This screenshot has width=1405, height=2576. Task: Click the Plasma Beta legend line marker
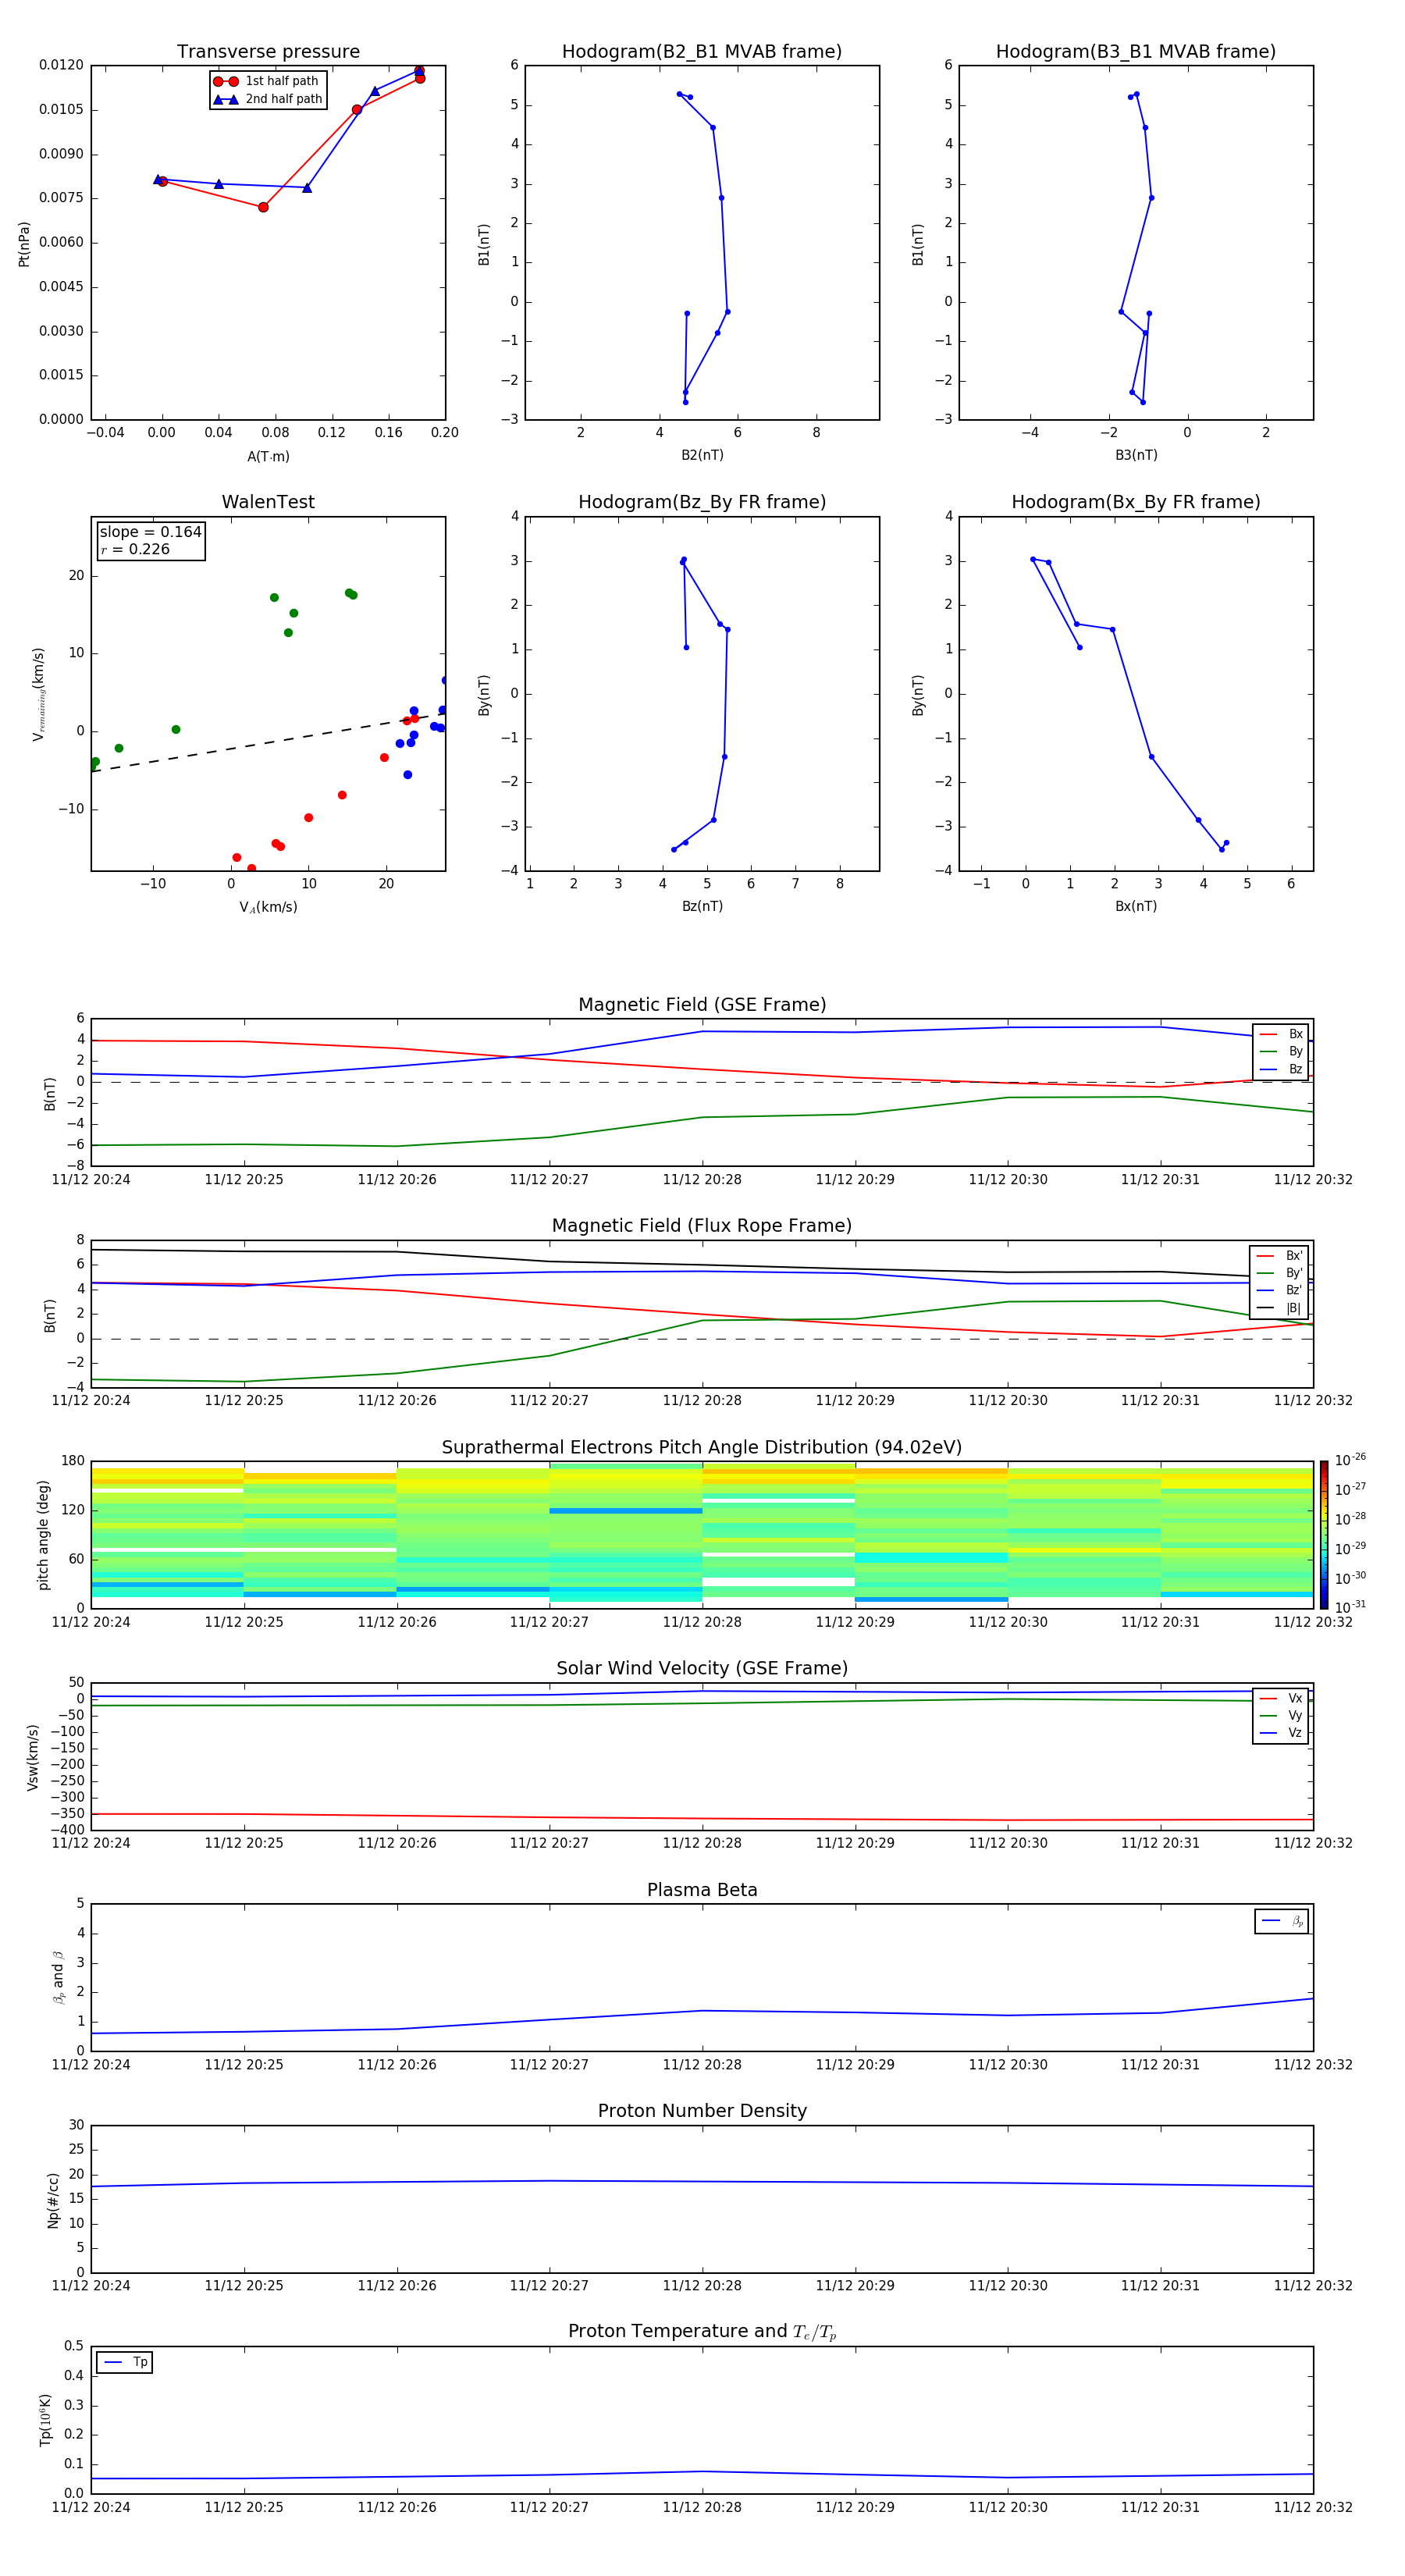pyautogui.click(x=1271, y=1921)
